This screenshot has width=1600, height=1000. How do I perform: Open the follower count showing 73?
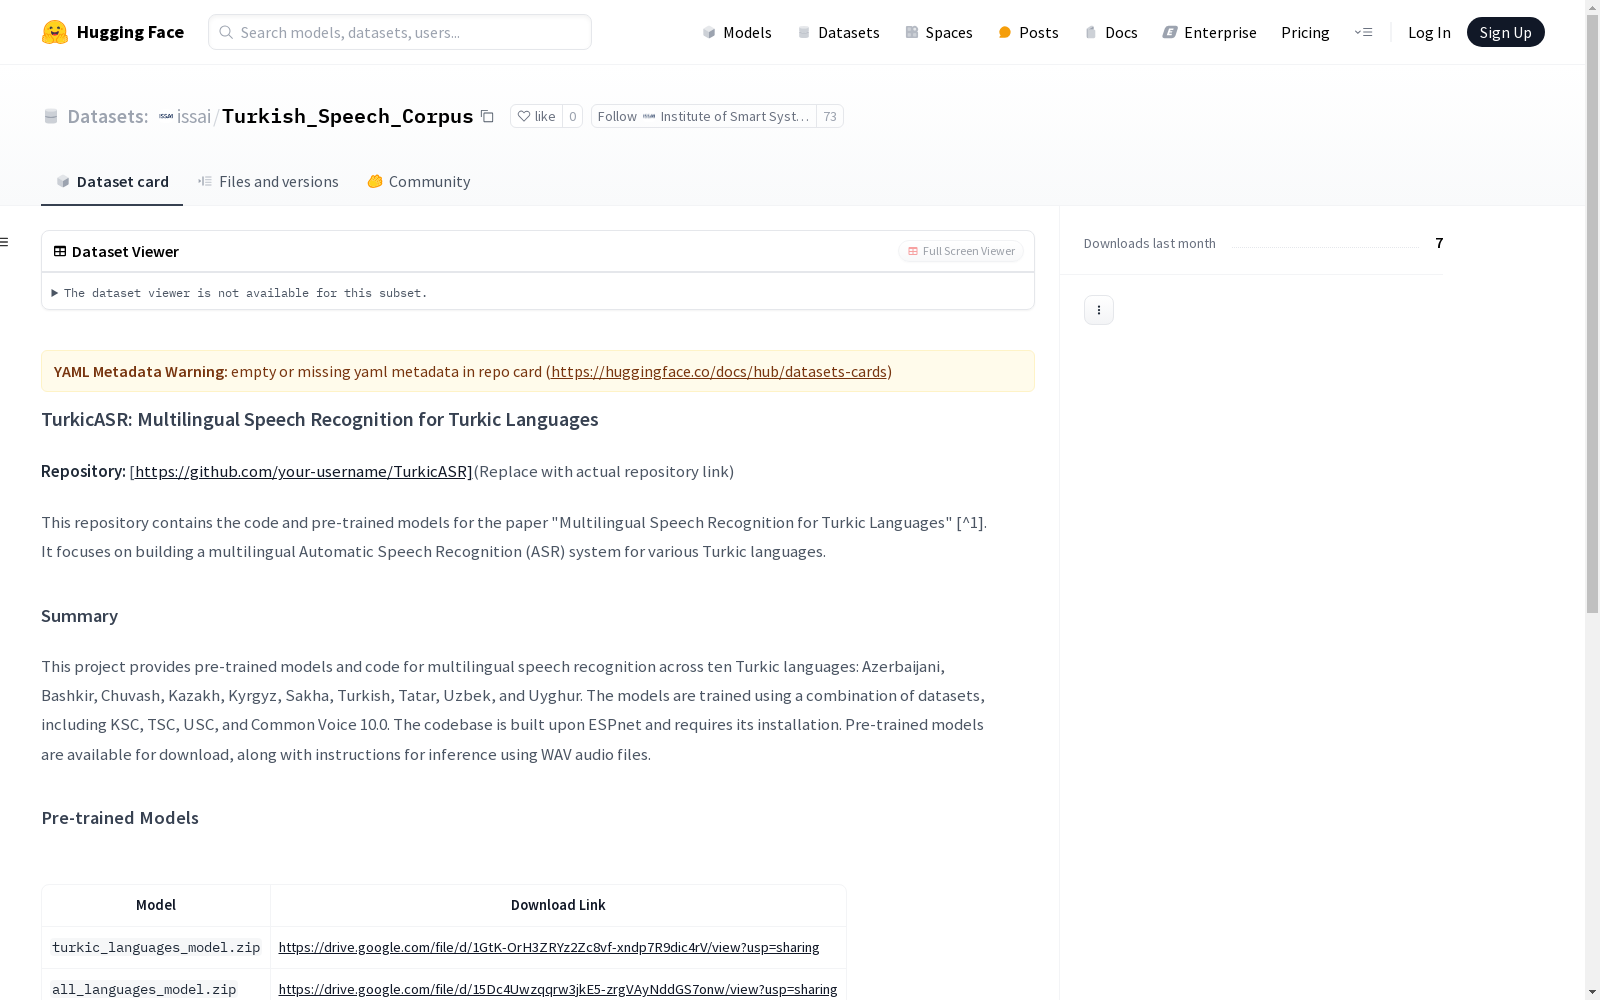(830, 116)
